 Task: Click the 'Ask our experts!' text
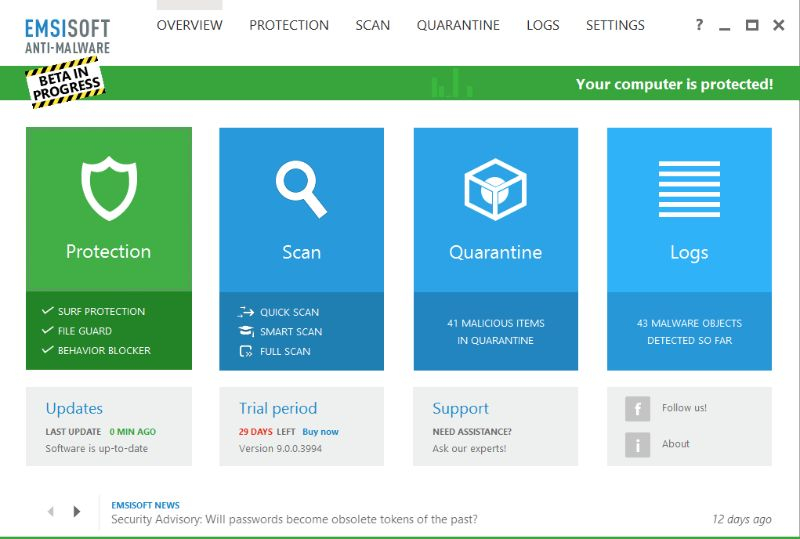point(469,449)
